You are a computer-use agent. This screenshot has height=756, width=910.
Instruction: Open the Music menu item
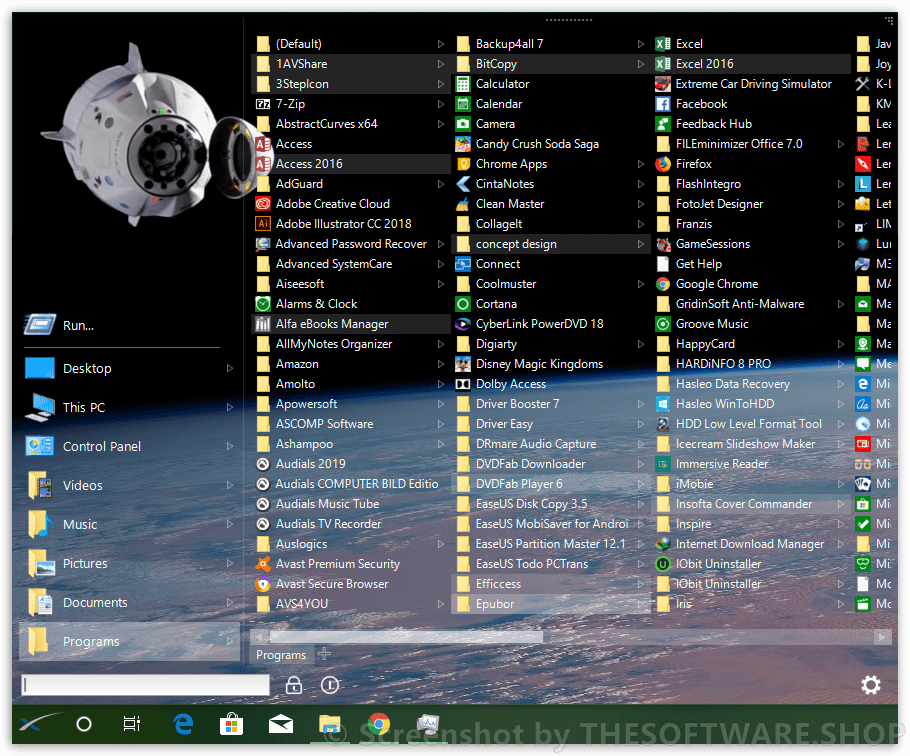(129, 525)
